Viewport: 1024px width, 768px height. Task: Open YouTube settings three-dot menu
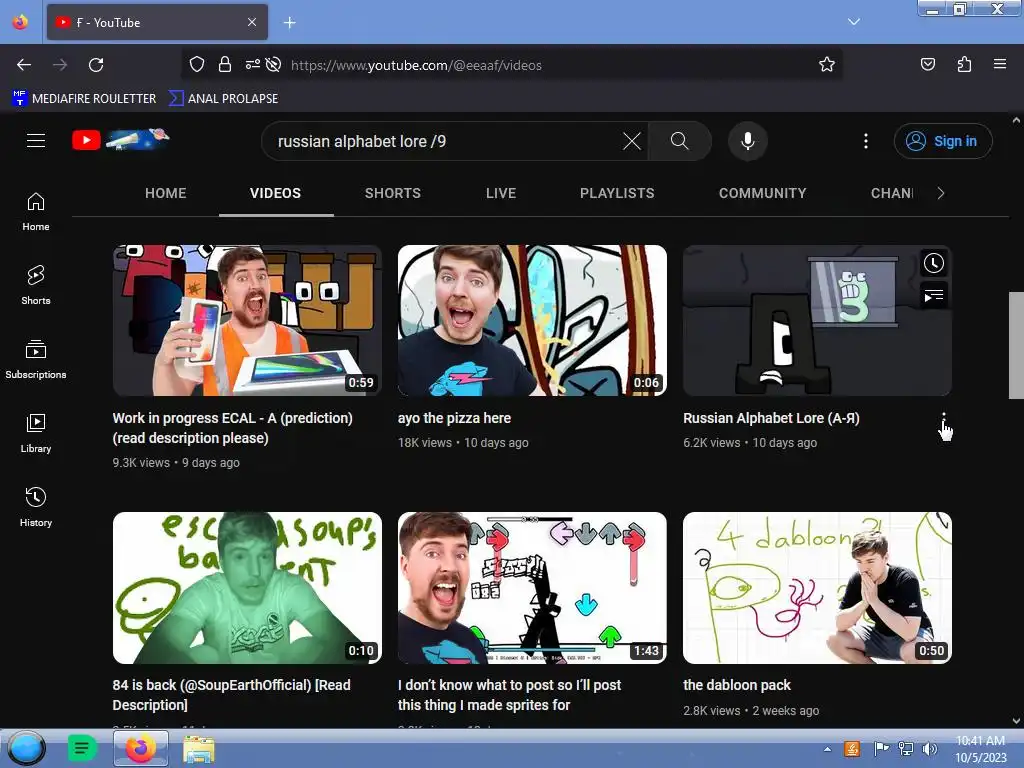[x=866, y=141]
